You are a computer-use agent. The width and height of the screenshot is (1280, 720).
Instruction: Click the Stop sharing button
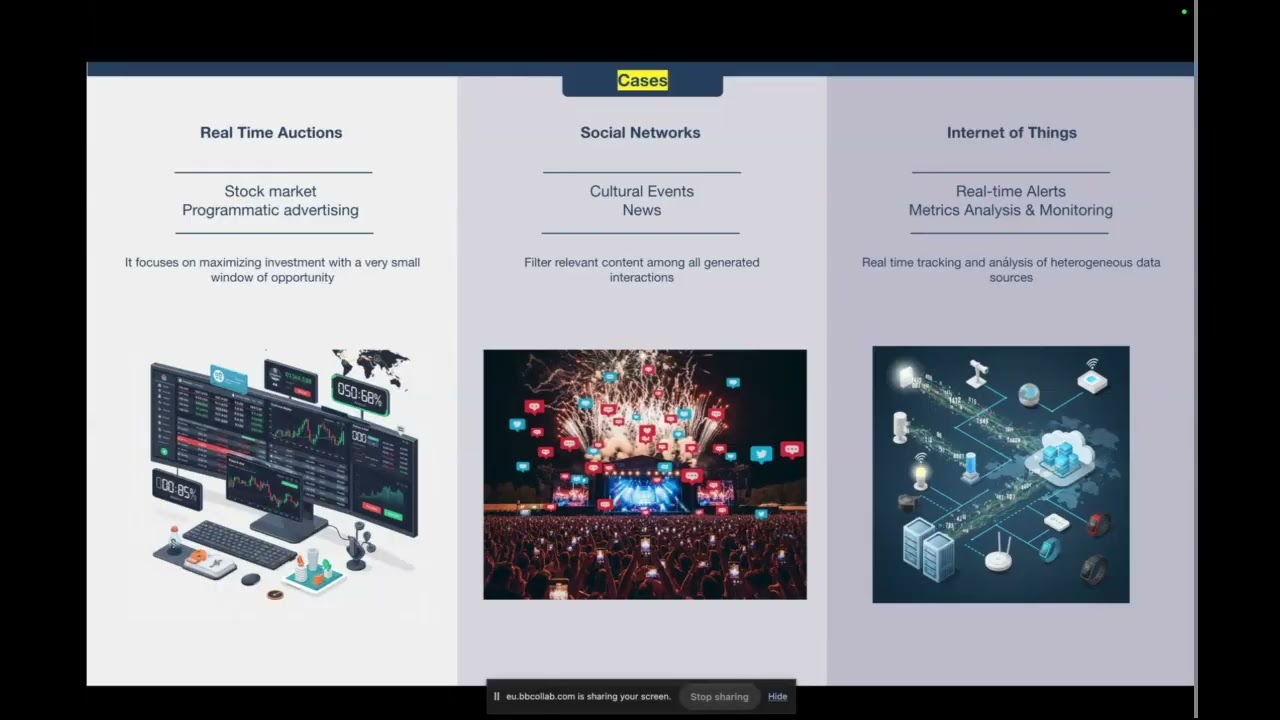click(x=719, y=697)
